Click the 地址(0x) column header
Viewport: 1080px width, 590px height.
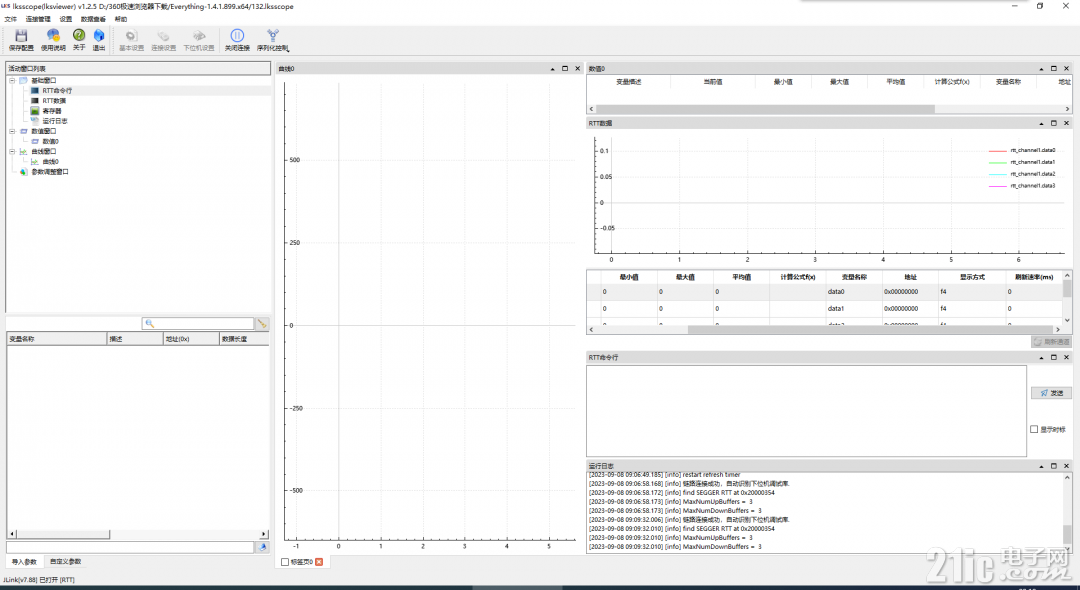(191, 339)
